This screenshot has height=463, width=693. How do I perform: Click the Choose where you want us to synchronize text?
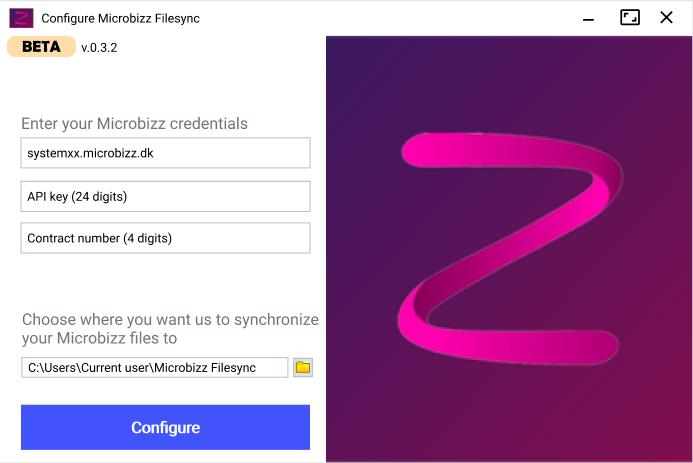[171, 319]
